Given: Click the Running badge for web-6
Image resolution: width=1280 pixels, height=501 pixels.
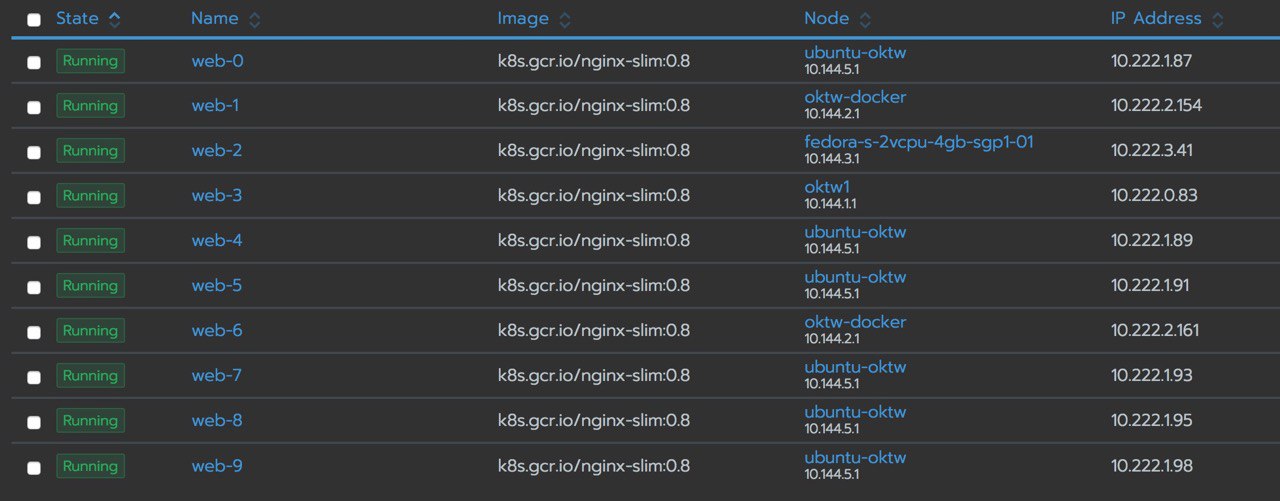Looking at the screenshot, I should point(90,331).
